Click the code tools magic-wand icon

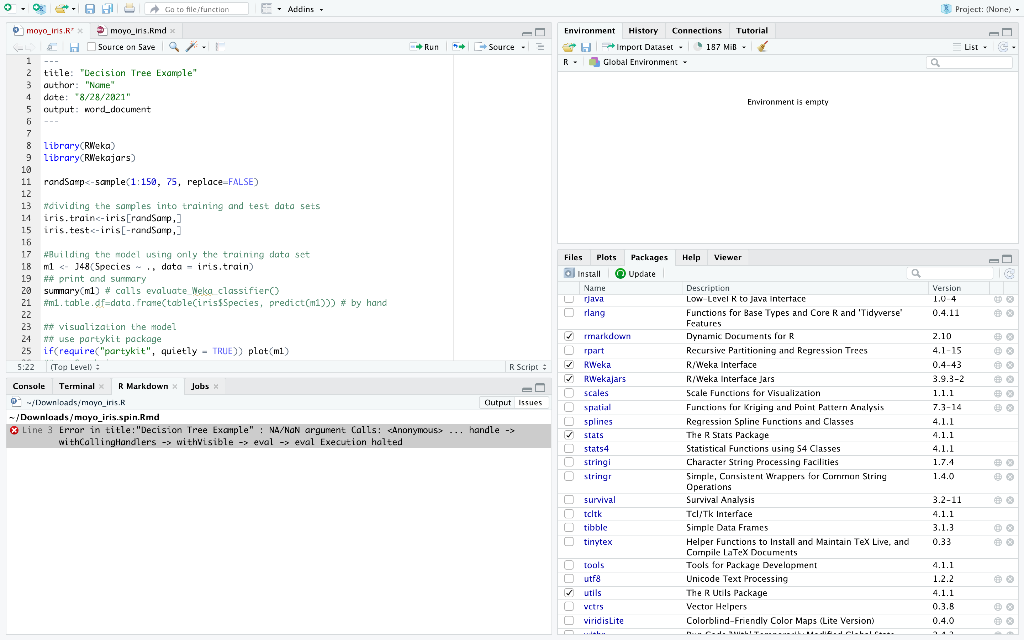190,47
